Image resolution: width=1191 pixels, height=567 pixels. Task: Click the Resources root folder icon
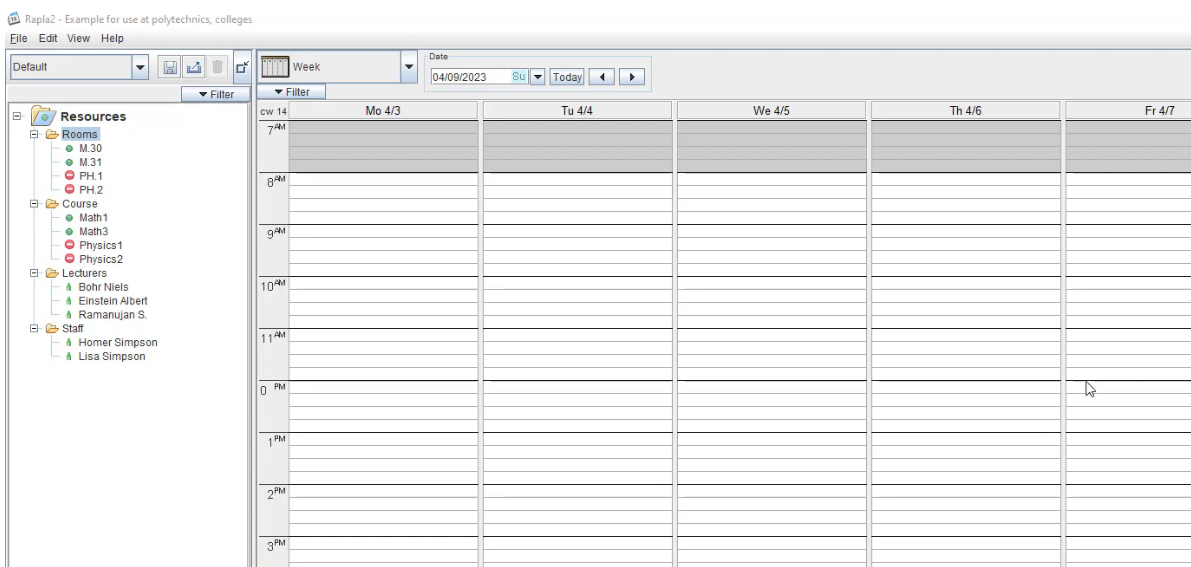click(42, 116)
